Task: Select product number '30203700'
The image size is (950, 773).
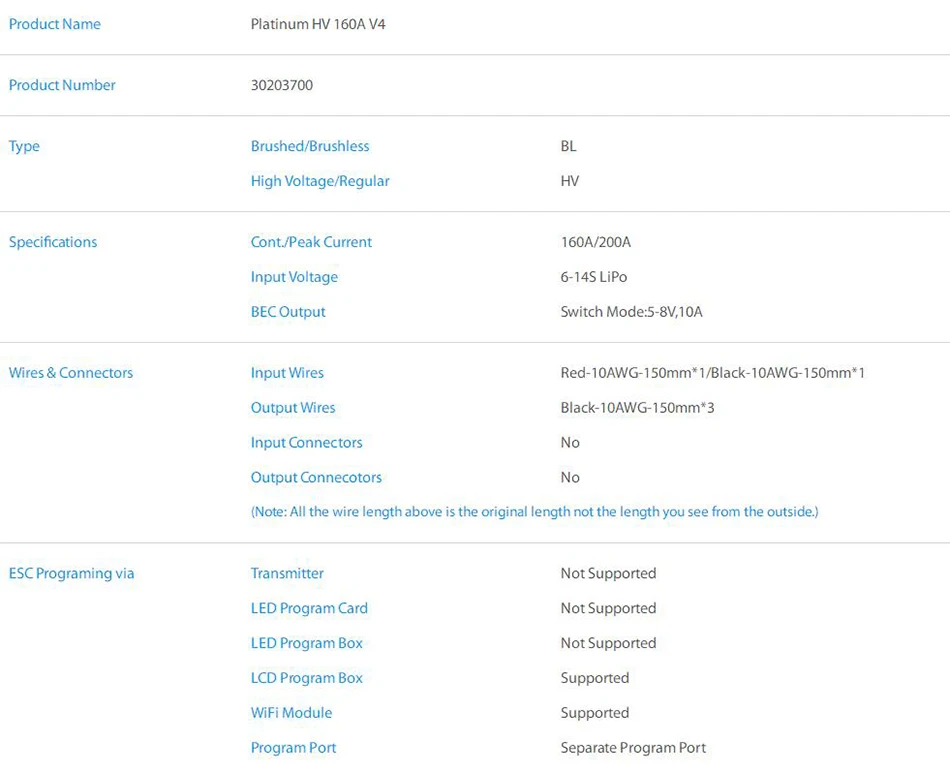Action: (282, 85)
